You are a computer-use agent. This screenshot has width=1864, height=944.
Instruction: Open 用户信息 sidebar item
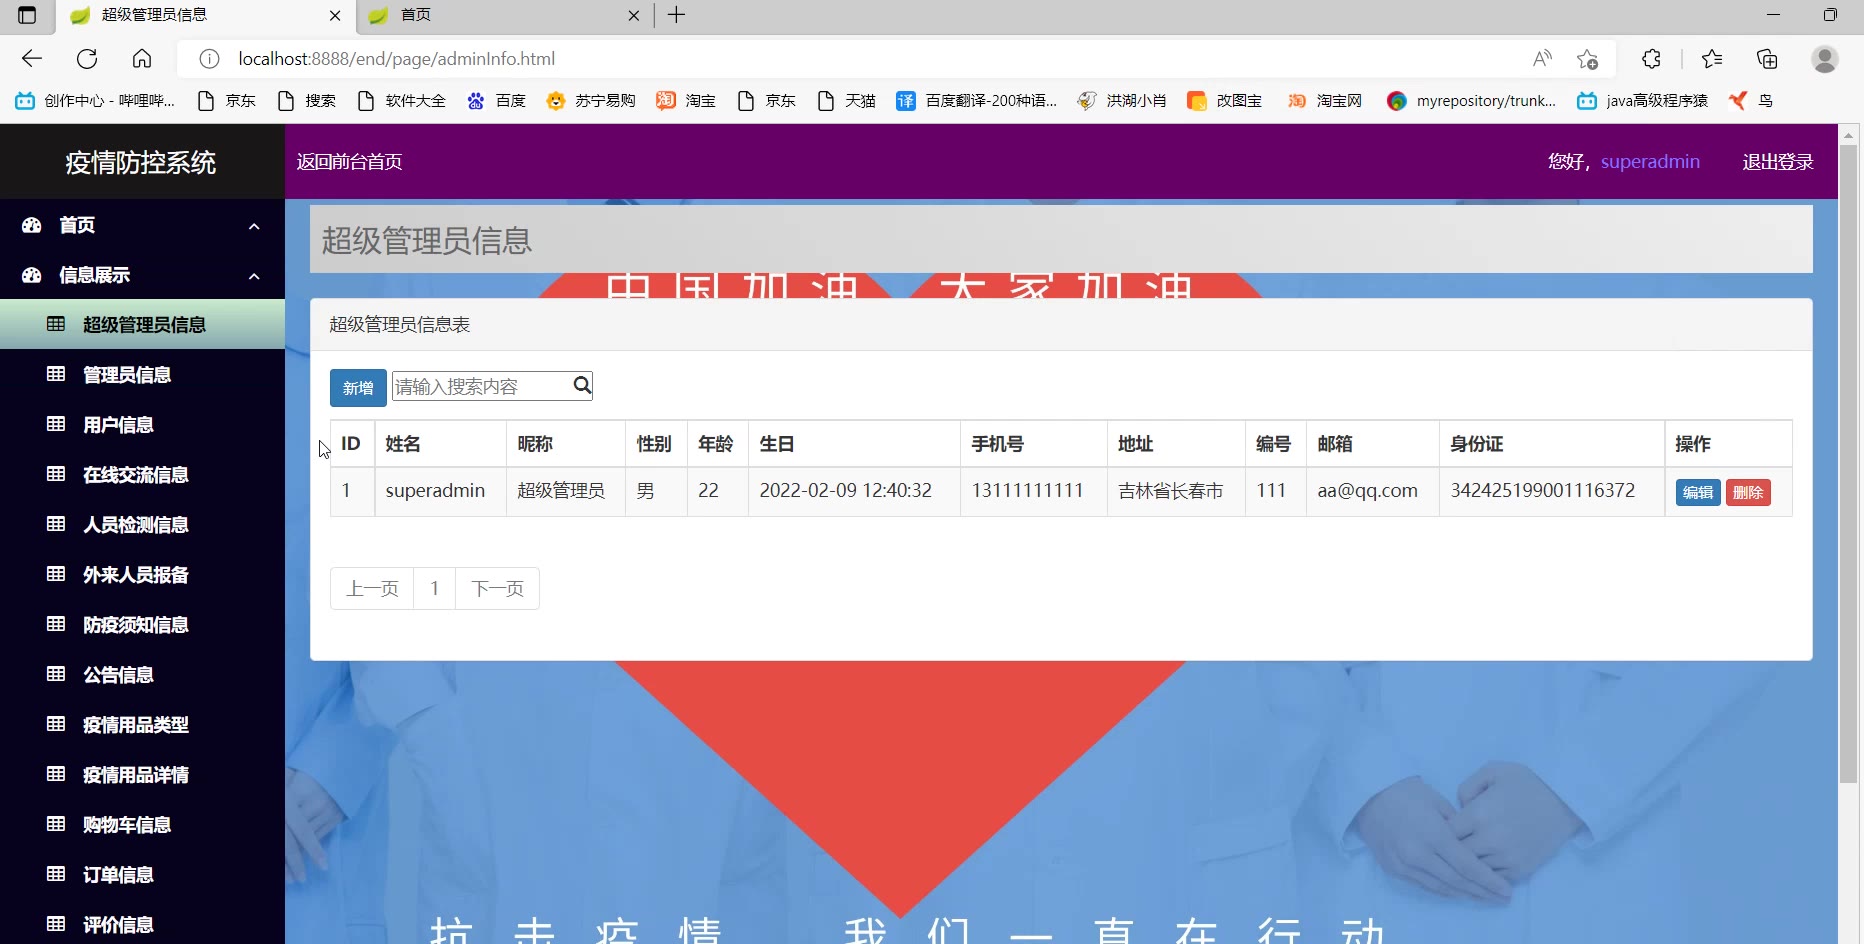tap(142, 424)
